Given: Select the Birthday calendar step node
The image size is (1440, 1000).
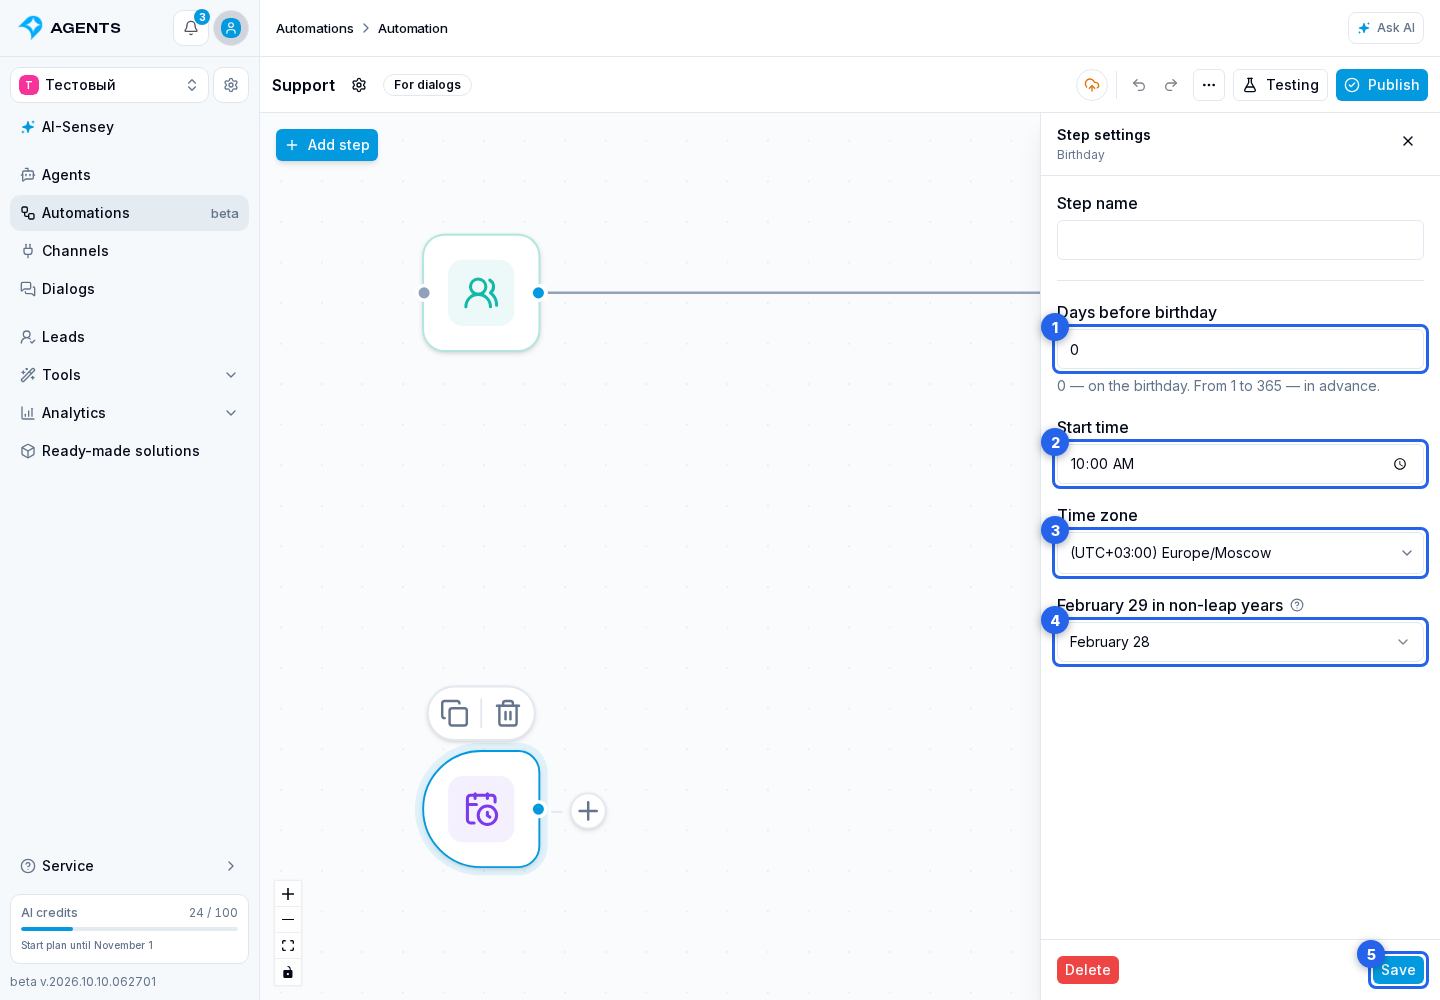Looking at the screenshot, I should pos(481,809).
